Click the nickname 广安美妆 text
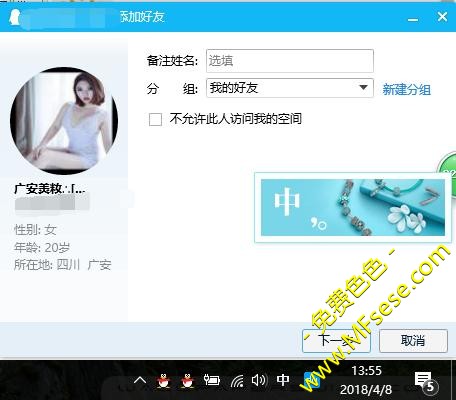The height and width of the screenshot is (400, 456). point(50,189)
